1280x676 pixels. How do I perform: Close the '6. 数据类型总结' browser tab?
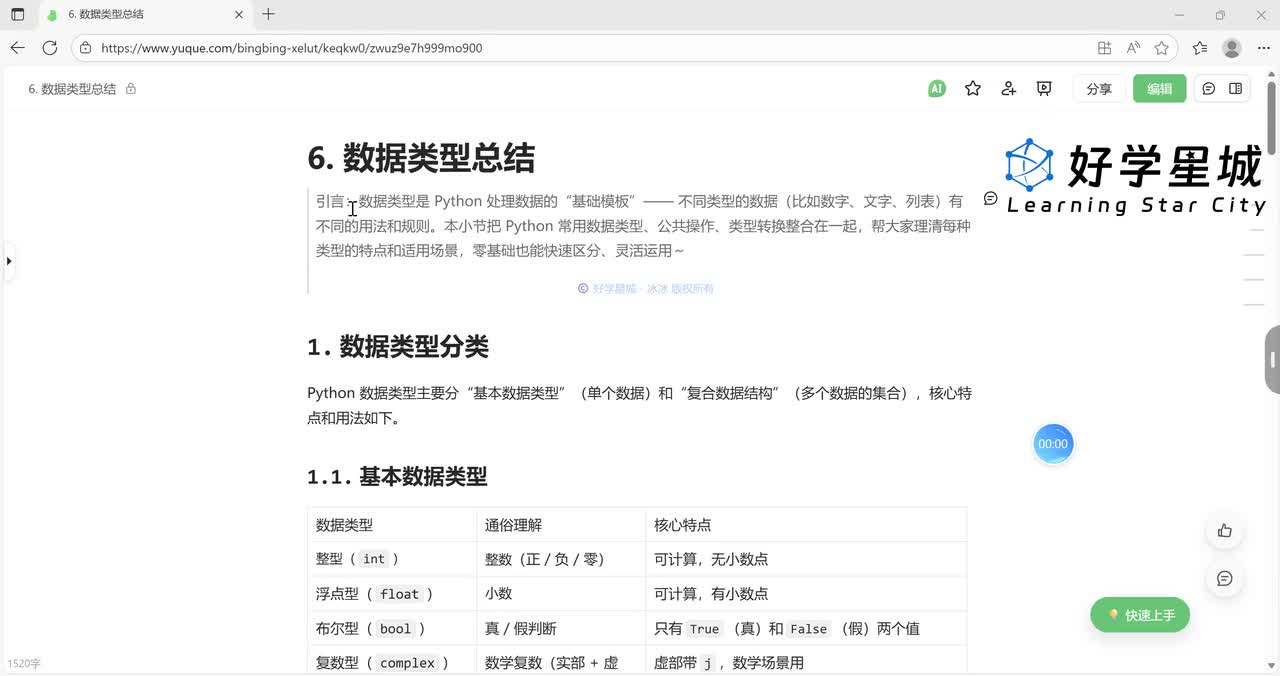238,14
